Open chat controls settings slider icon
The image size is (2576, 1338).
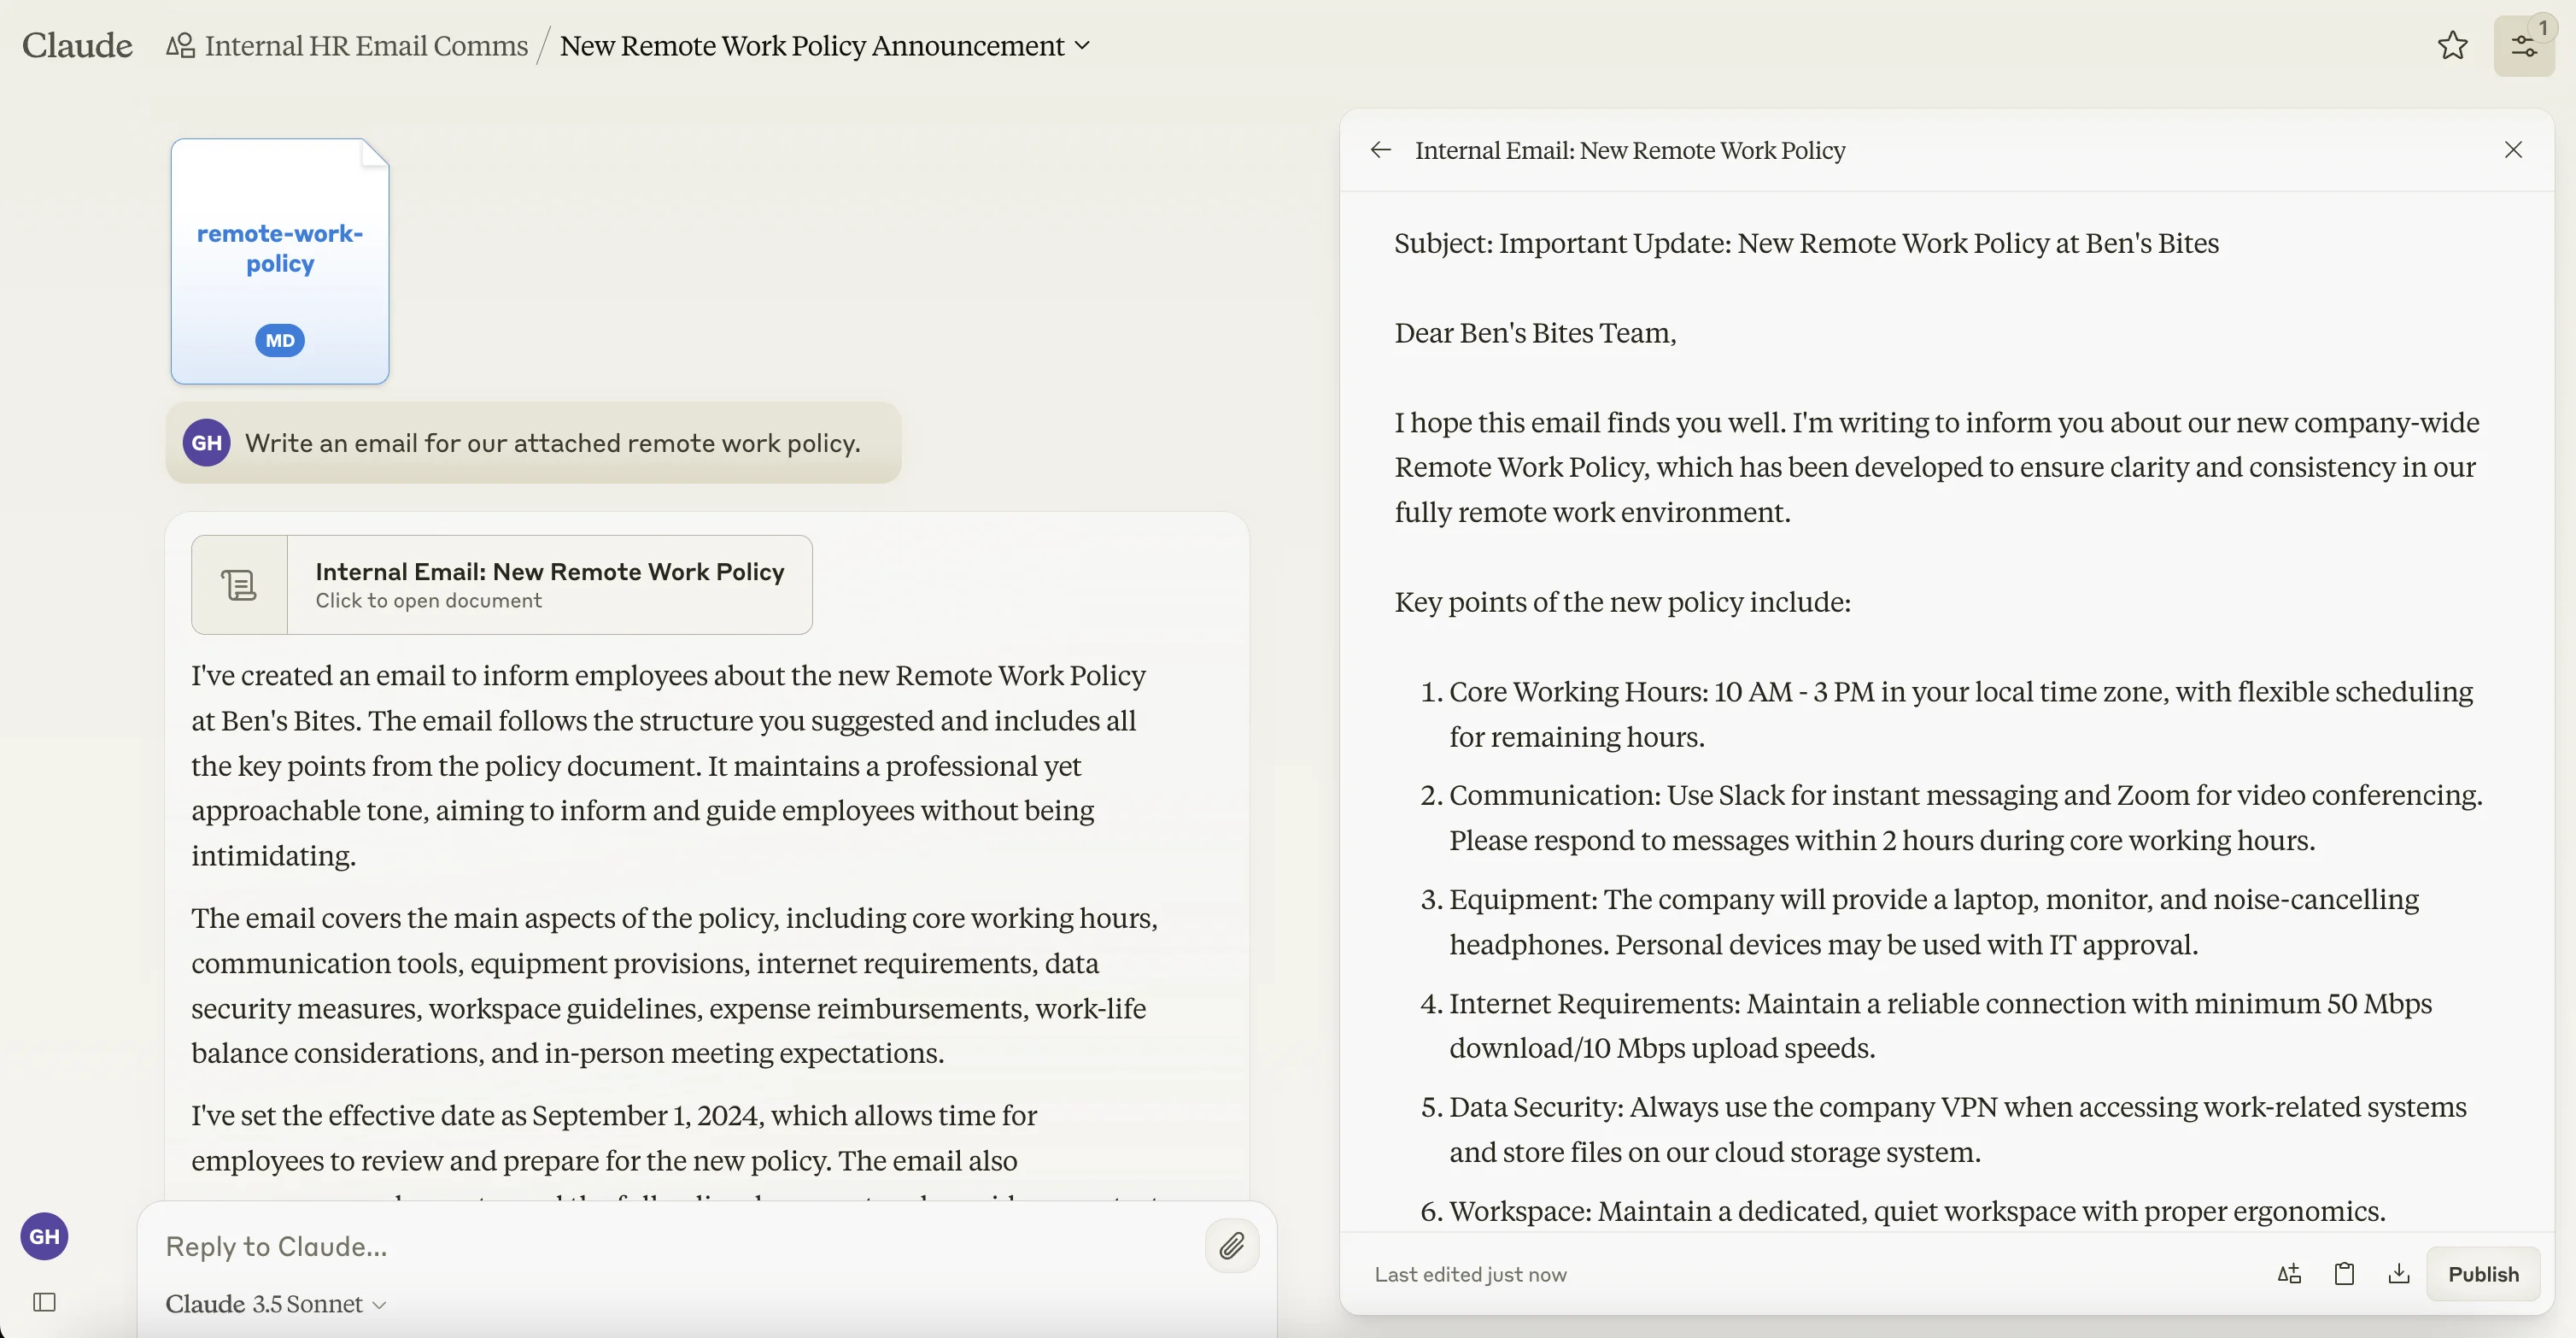click(2523, 46)
